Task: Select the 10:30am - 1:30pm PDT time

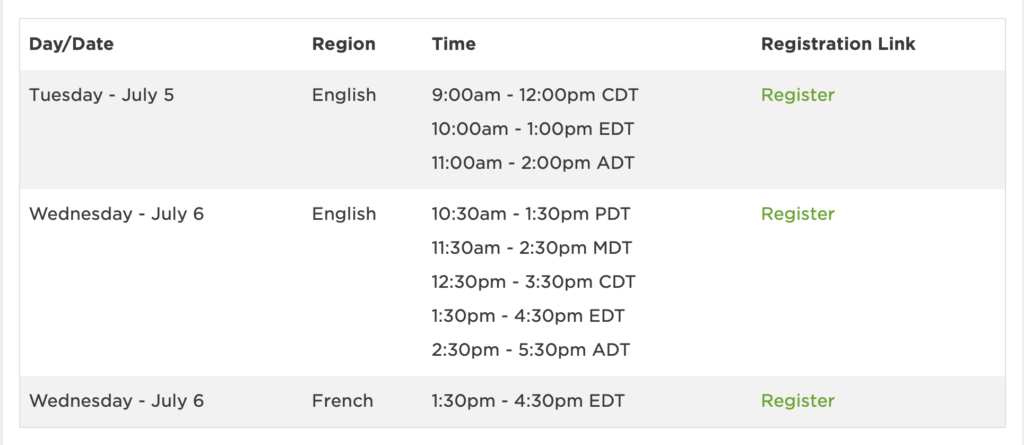Action: pos(531,214)
